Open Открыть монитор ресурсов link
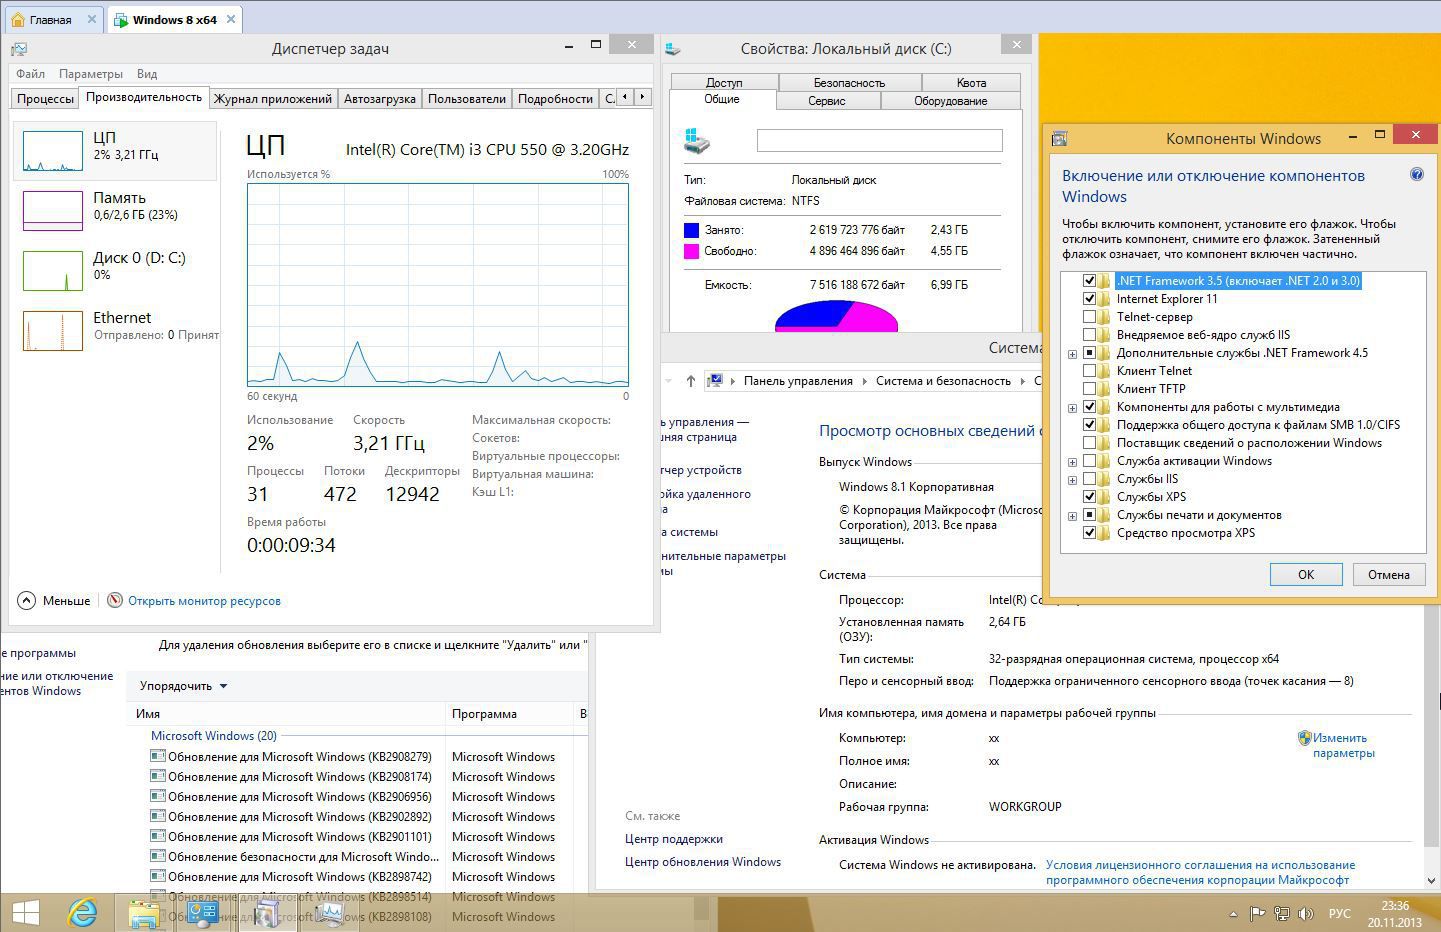This screenshot has height=932, width=1441. [x=204, y=601]
